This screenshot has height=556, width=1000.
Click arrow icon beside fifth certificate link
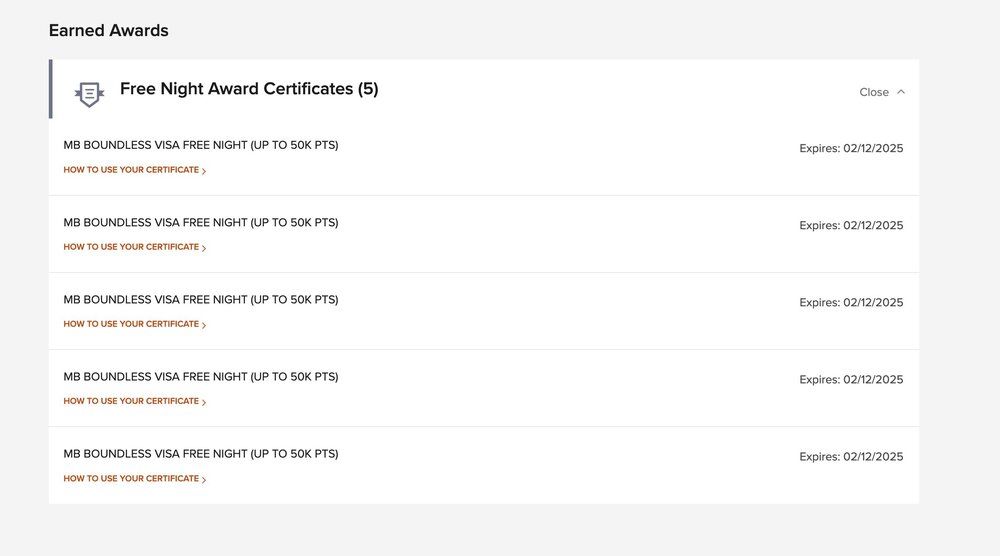click(204, 480)
